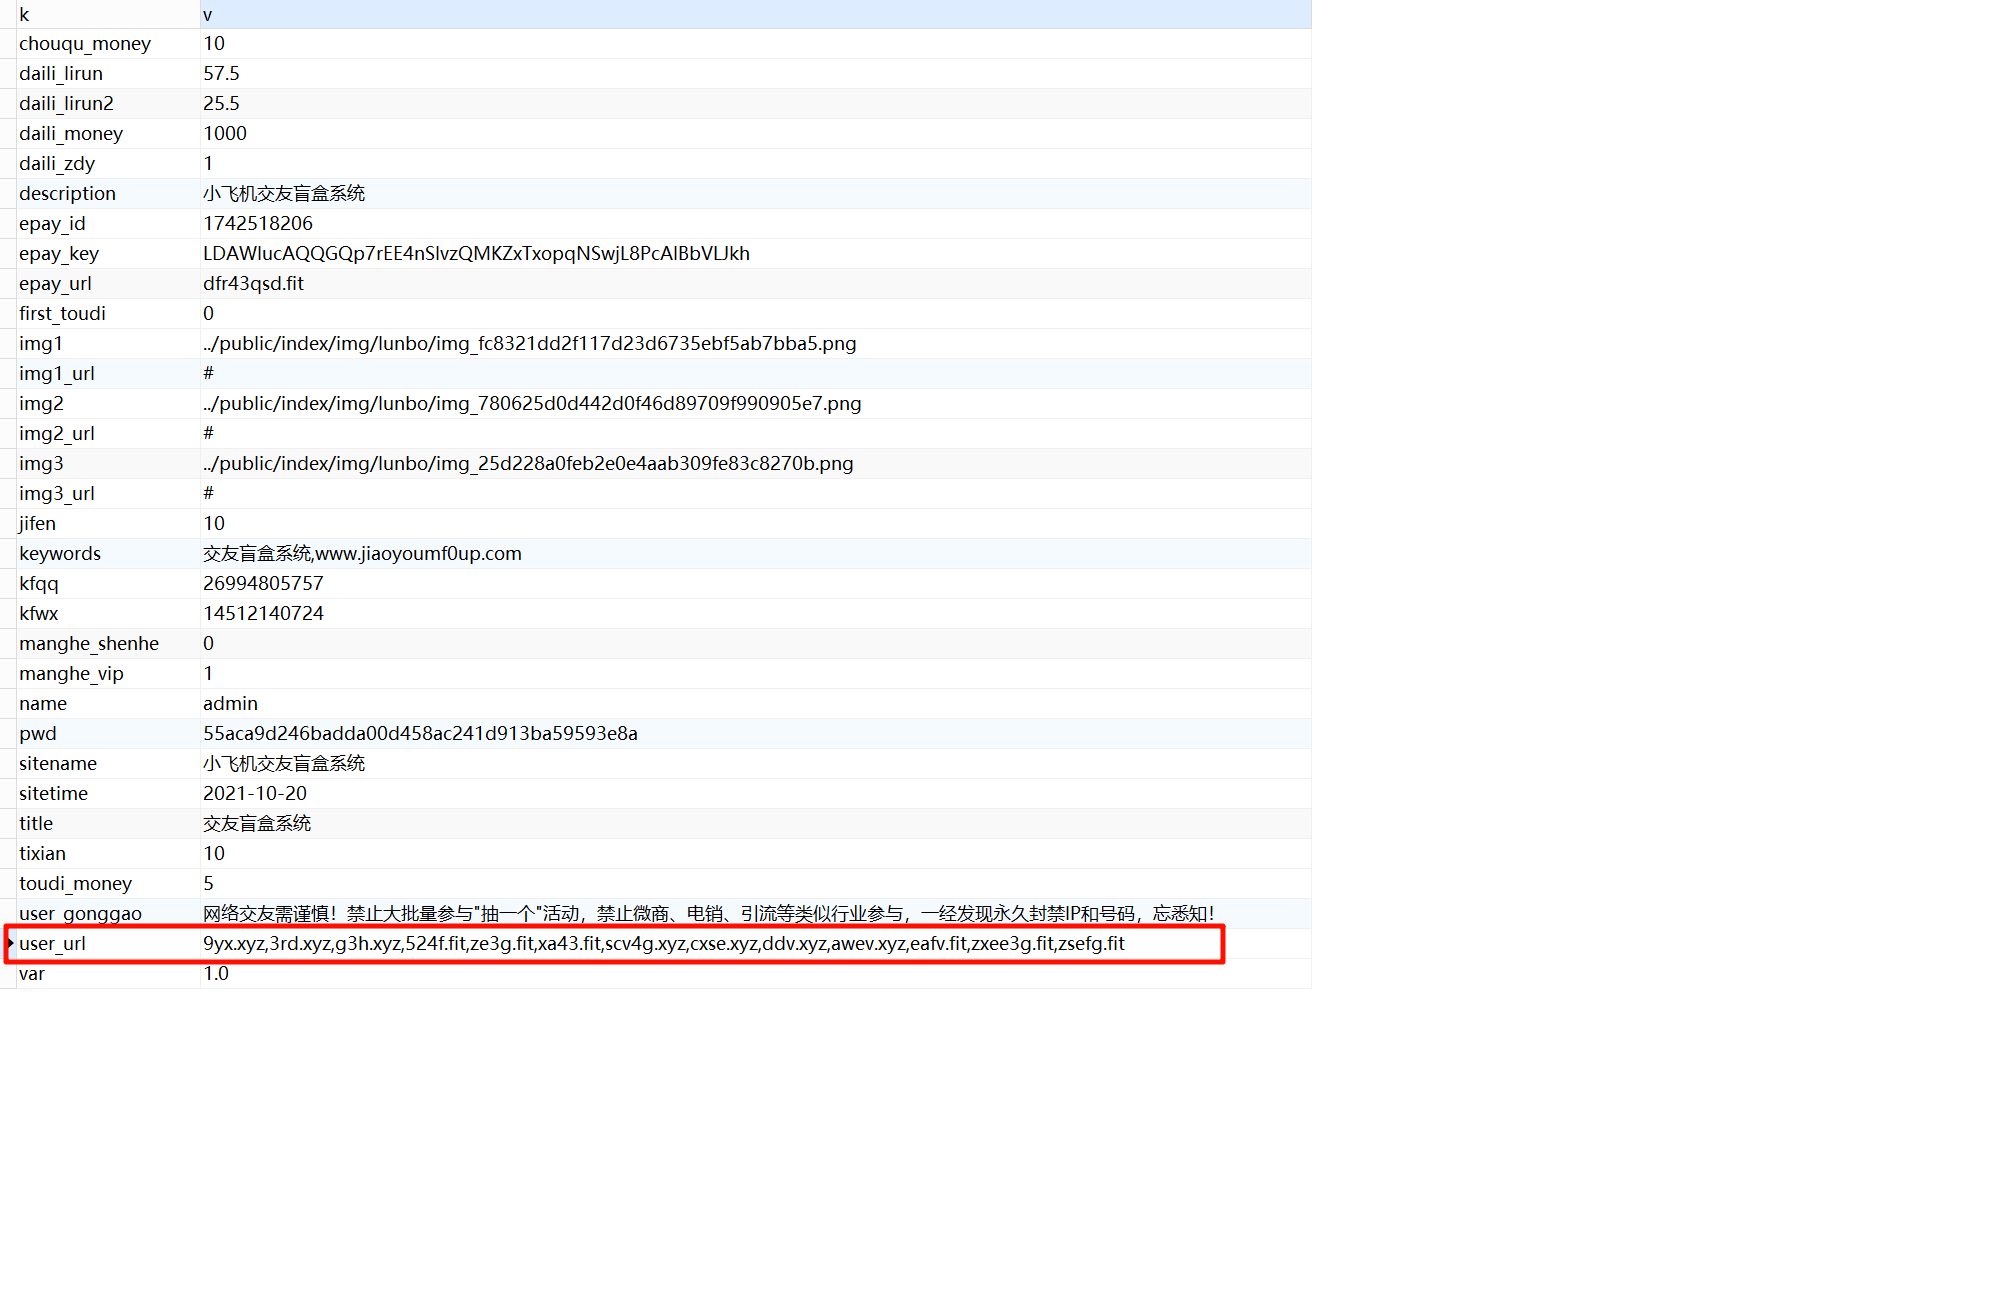Click the pwd hash value cell
The height and width of the screenshot is (1290, 2007).
click(x=420, y=733)
